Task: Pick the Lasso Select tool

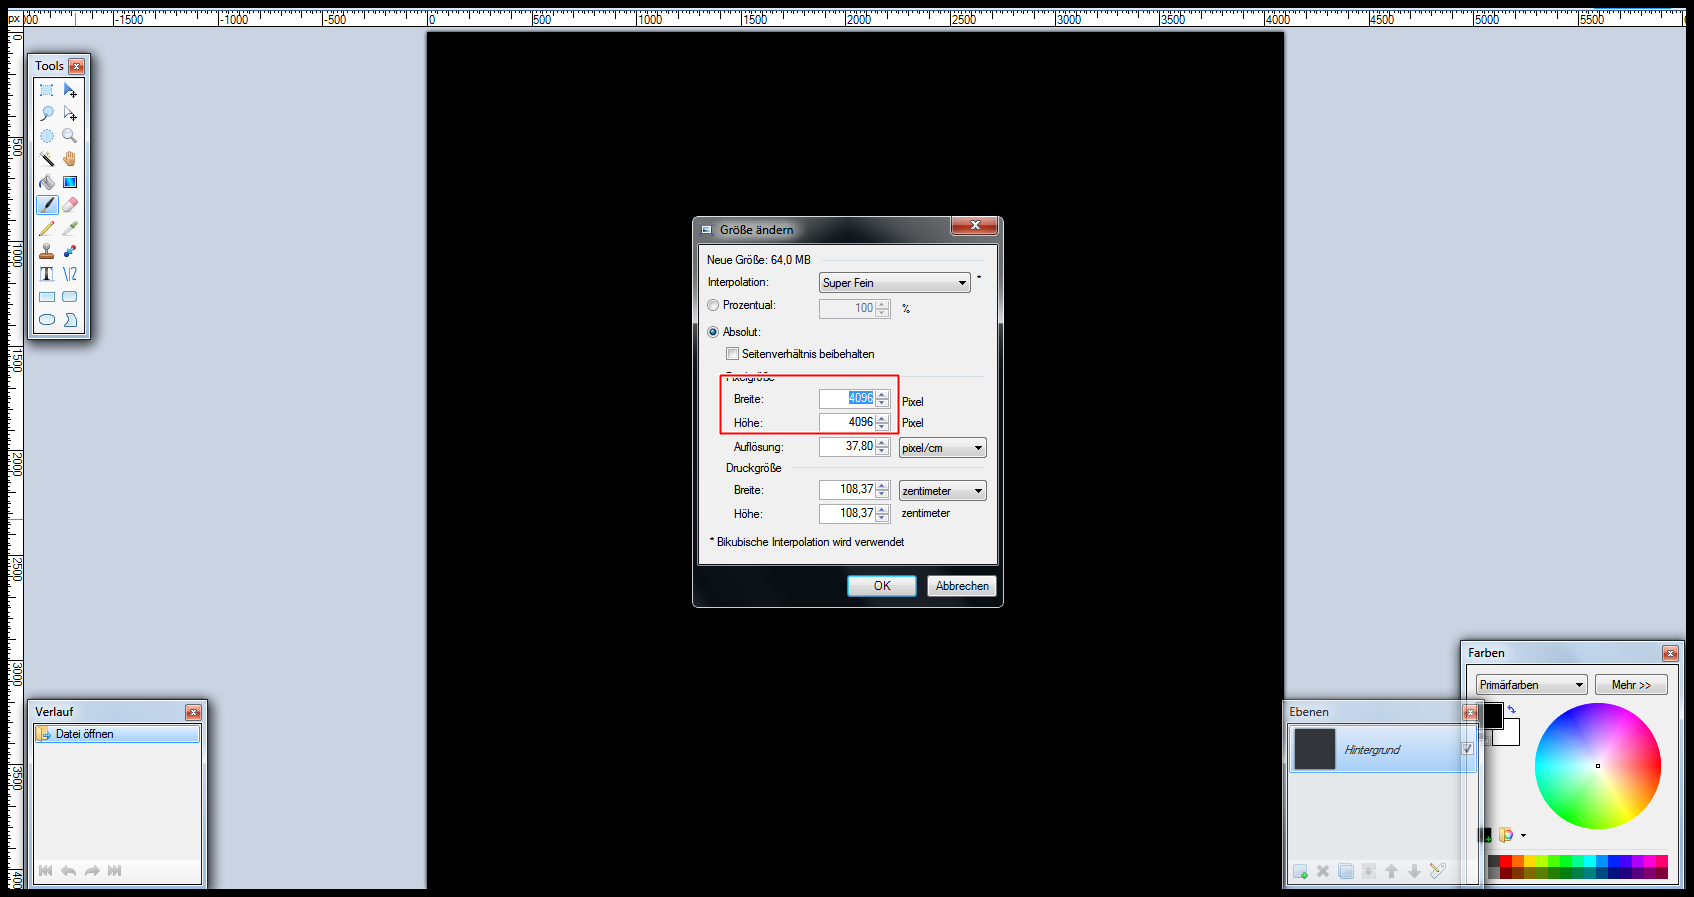Action: (x=47, y=113)
